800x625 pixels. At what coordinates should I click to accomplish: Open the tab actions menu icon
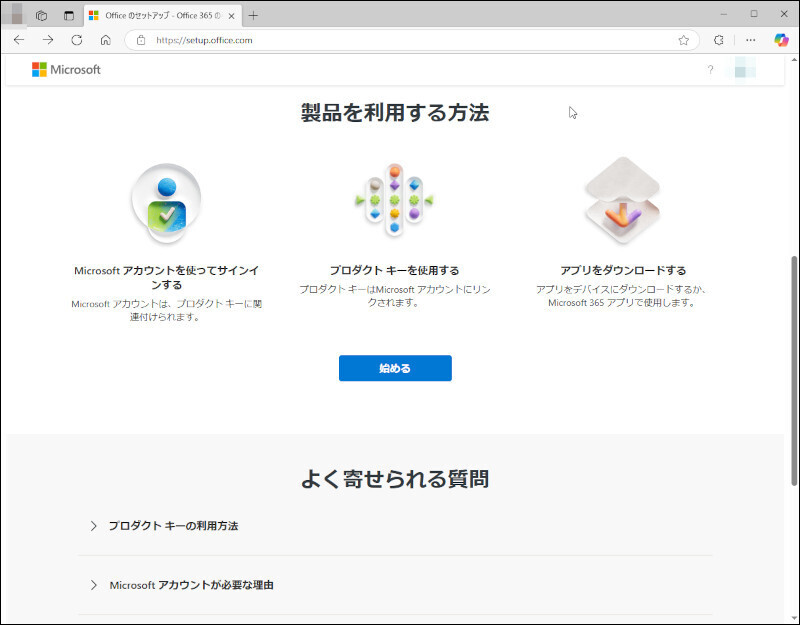[x=69, y=15]
